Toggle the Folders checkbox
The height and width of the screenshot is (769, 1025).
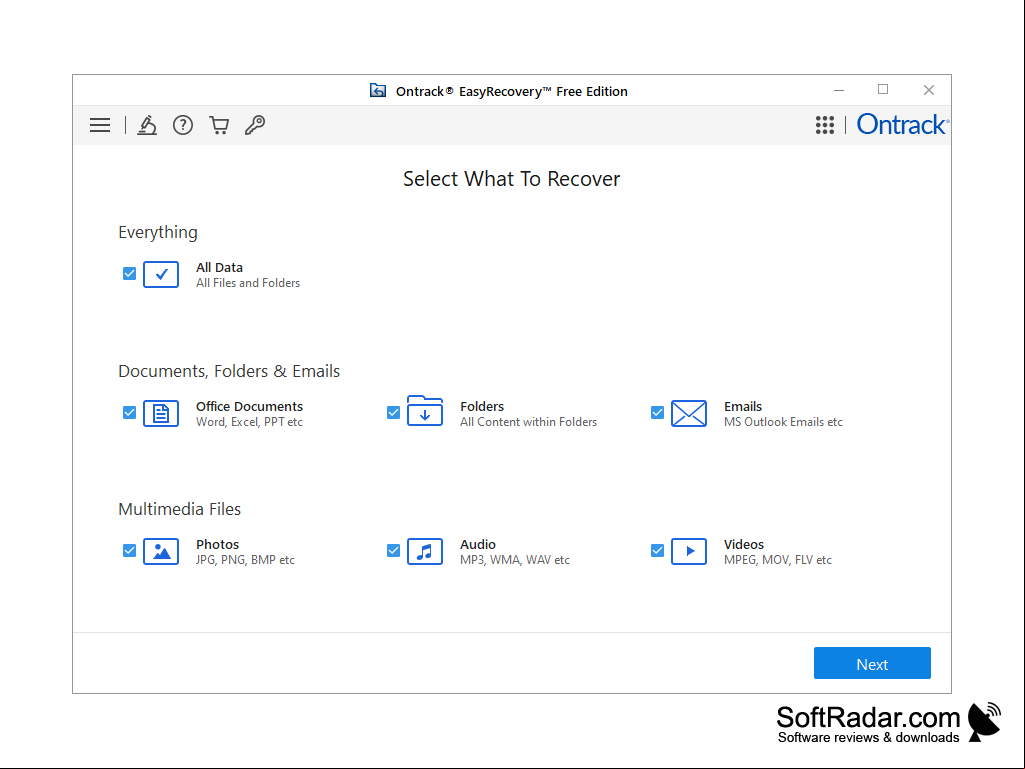coord(394,413)
